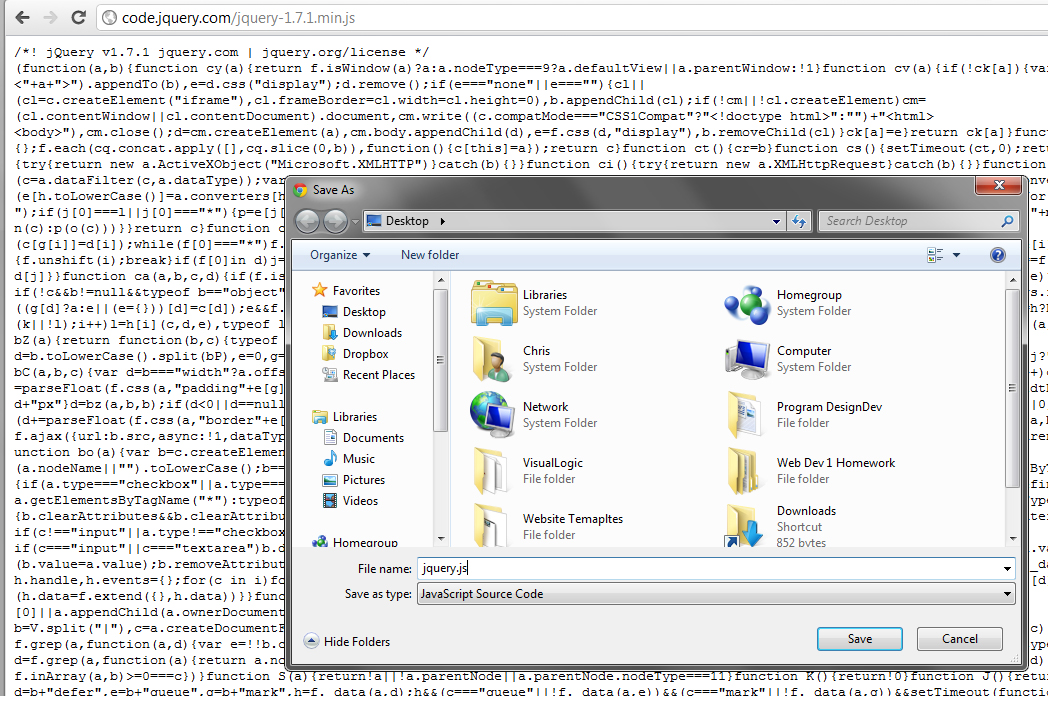Open the change view dropdown arrow
Viewport: 1053px width, 703px height.
click(957, 255)
